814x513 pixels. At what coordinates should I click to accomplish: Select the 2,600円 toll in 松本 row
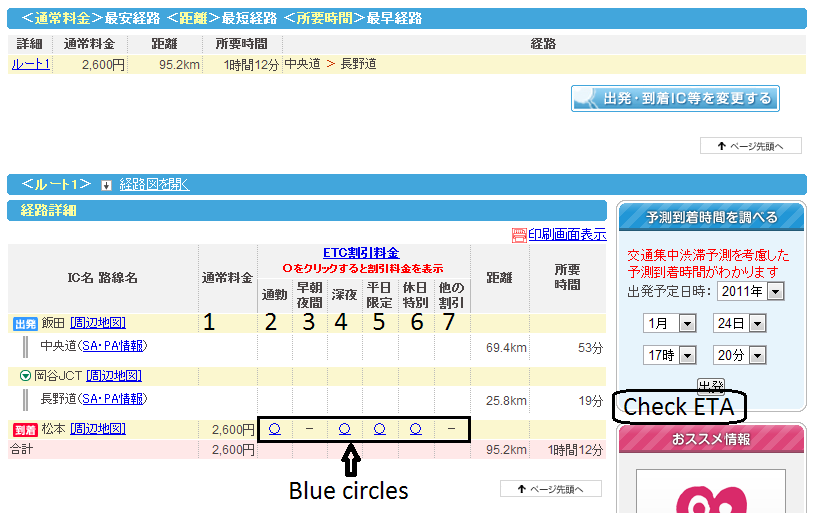233,430
